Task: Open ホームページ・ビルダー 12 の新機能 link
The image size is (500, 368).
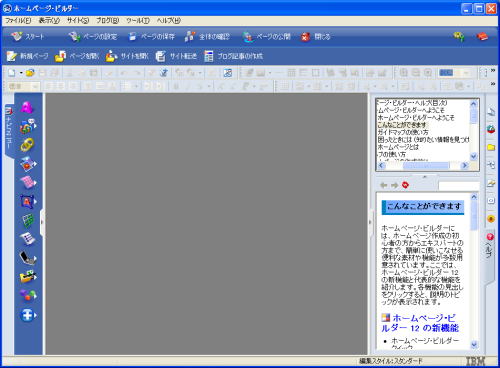Action: (420, 323)
